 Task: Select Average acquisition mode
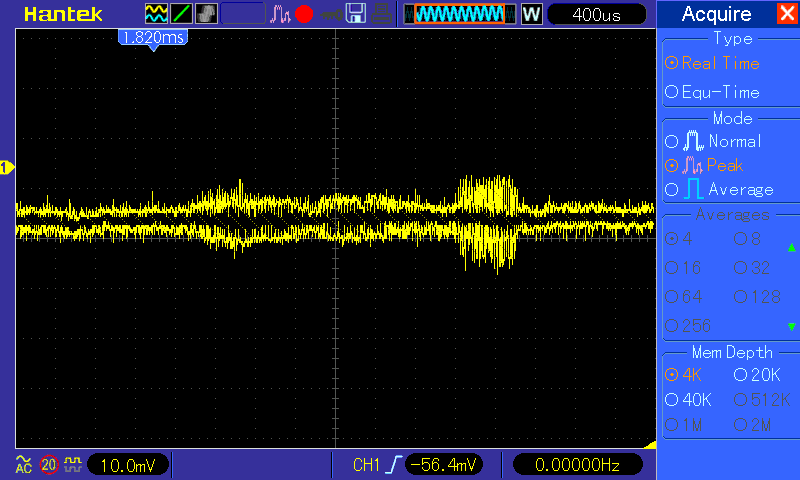[719, 189]
